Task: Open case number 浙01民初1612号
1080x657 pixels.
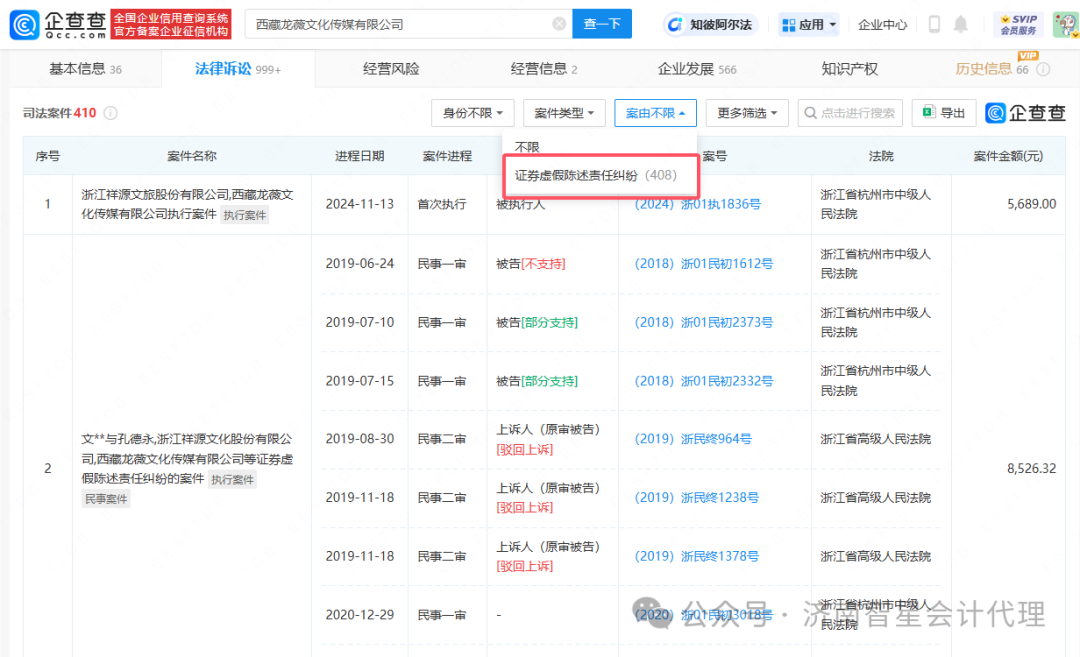Action: click(x=704, y=264)
